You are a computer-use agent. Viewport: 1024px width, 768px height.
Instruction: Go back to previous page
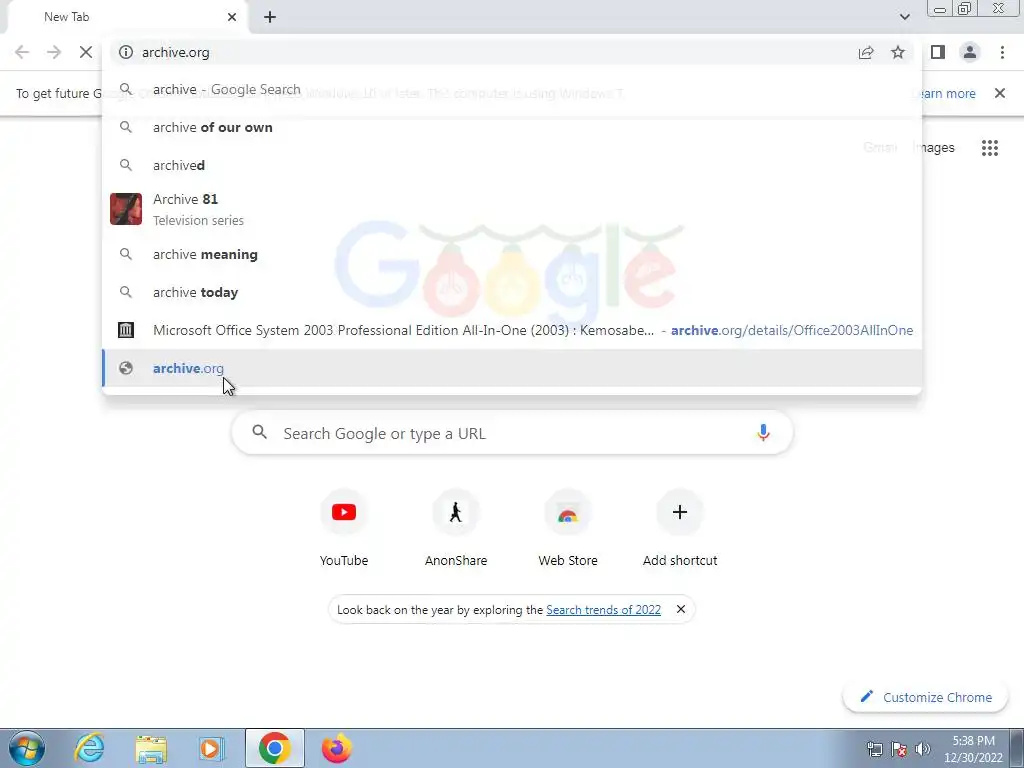click(x=22, y=52)
